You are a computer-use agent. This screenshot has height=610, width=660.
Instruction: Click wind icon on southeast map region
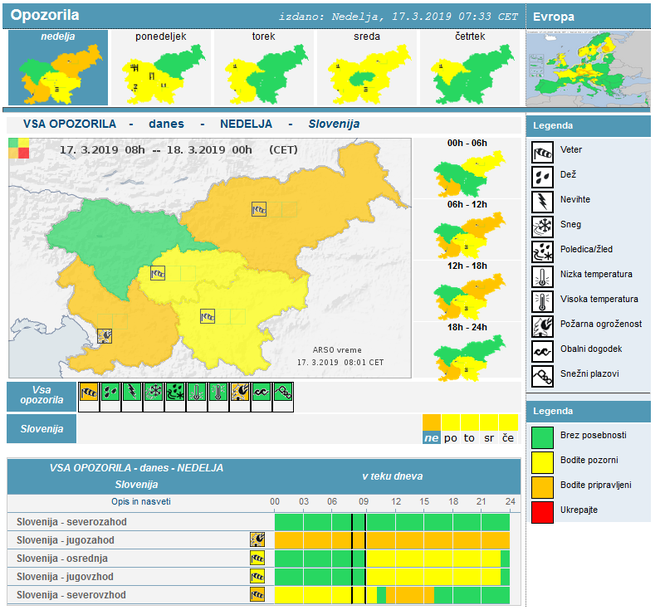pyautogui.click(x=208, y=316)
